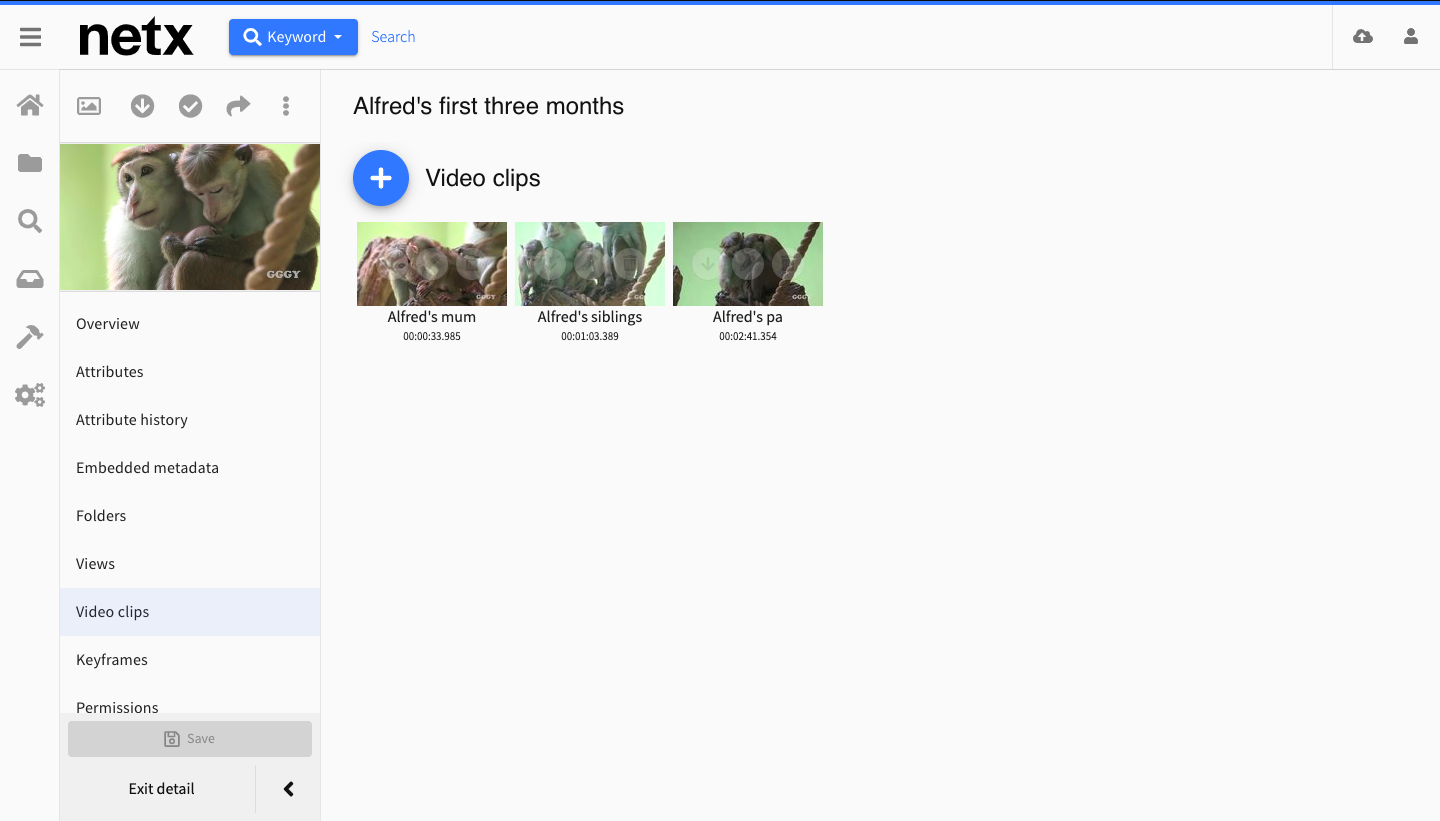Delete the Alfred's siblings clip
Viewport: 1440px width, 821px height.
[x=629, y=264]
